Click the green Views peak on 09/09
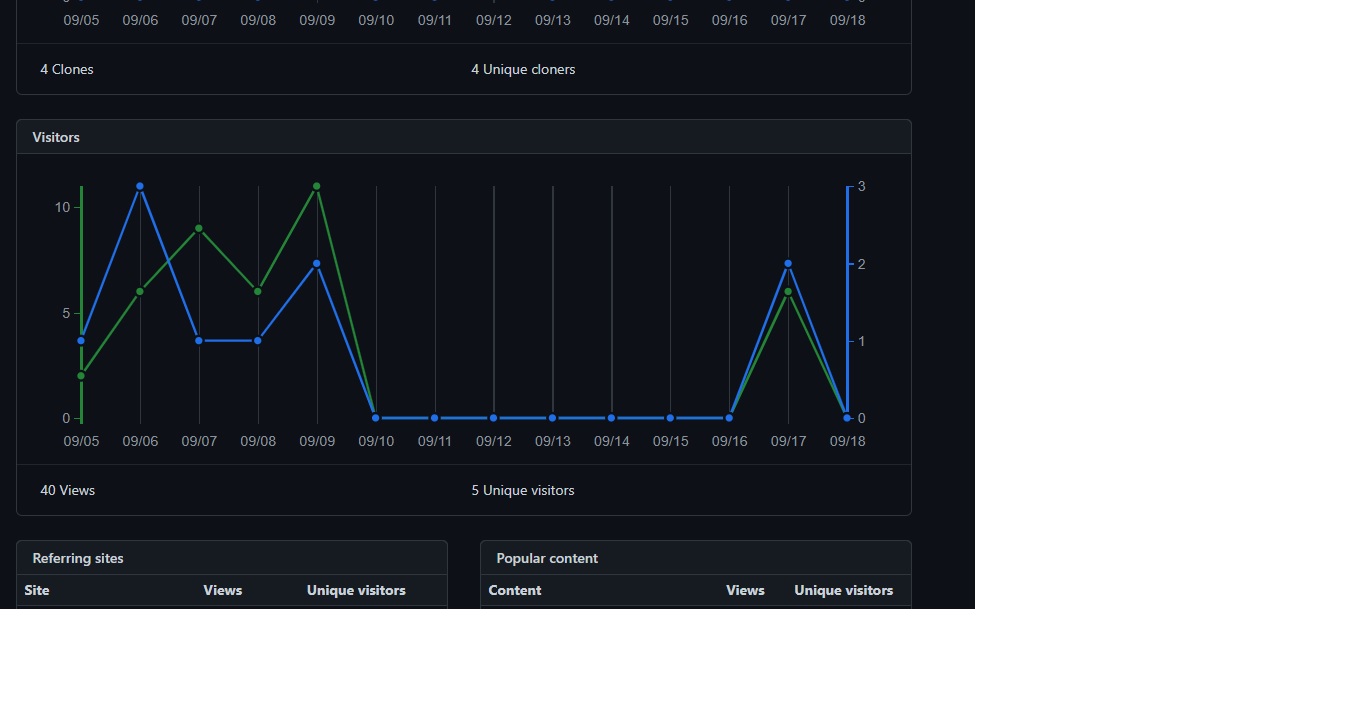 tap(317, 185)
